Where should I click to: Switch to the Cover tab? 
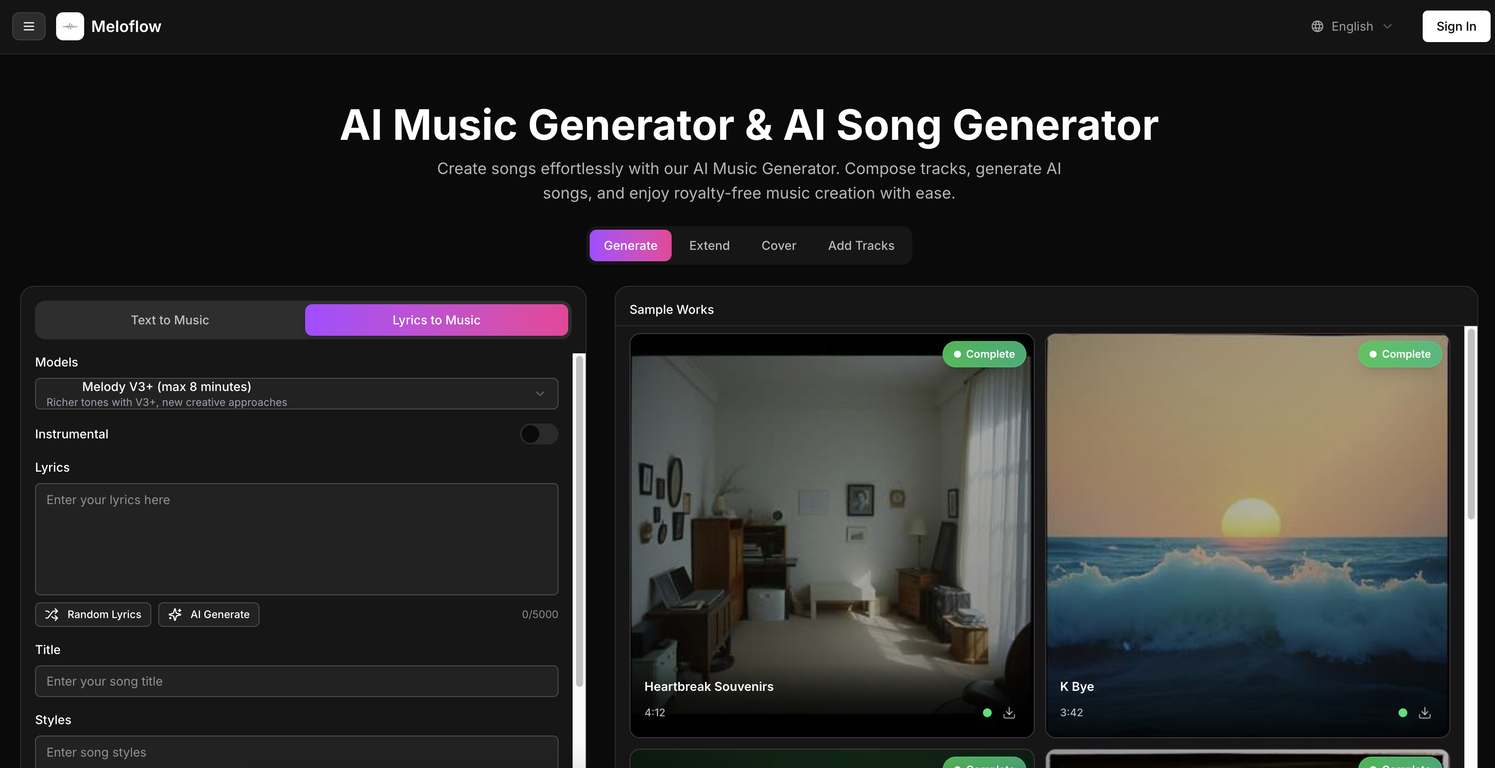(778, 246)
